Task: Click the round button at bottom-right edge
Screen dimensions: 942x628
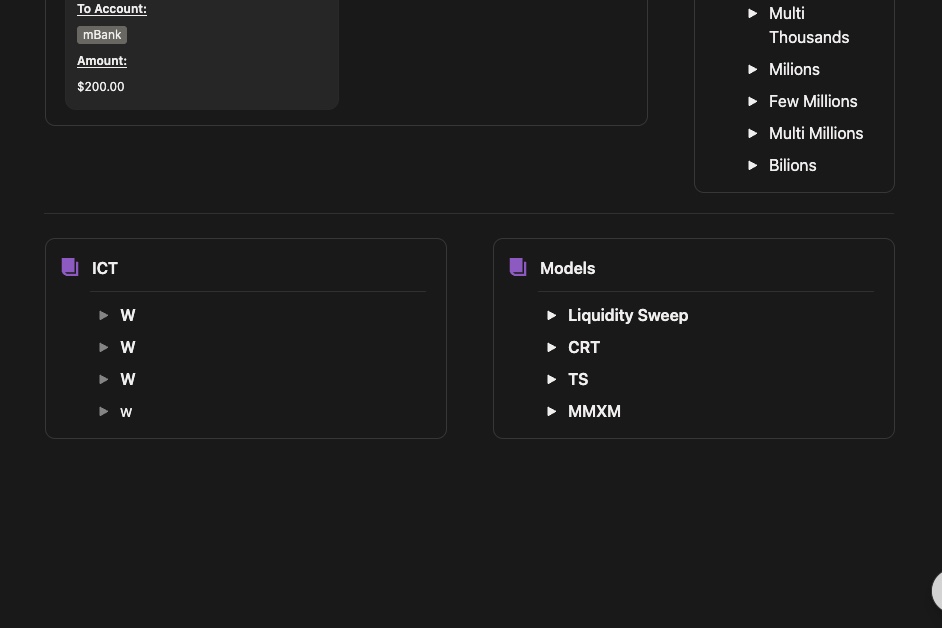Action: pos(937,590)
